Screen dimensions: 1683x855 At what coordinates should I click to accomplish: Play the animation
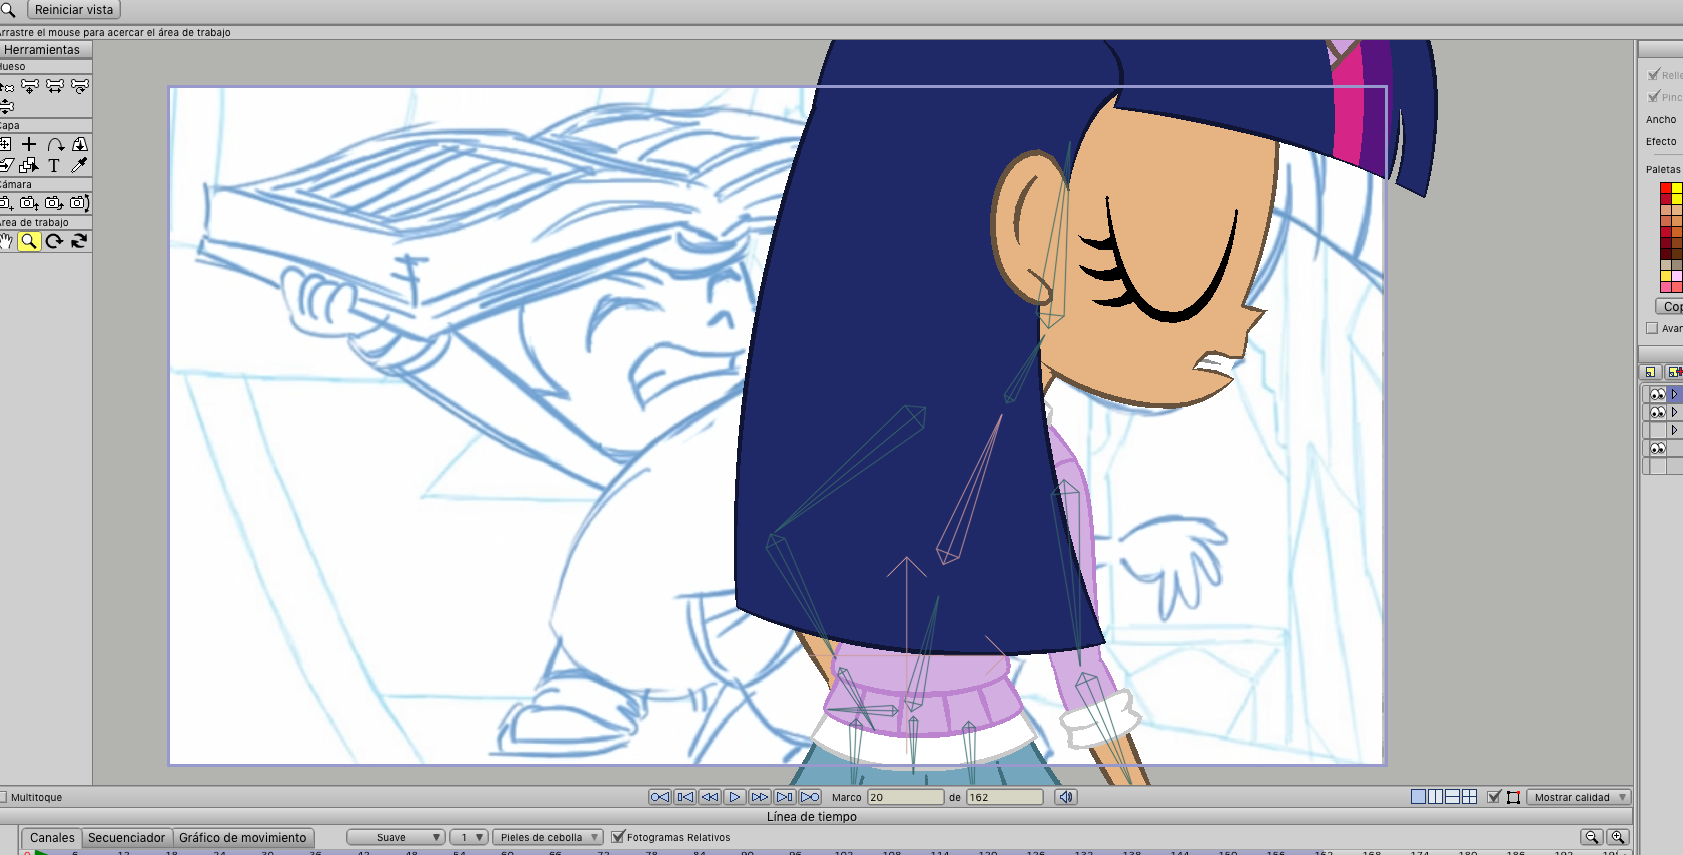tap(735, 797)
